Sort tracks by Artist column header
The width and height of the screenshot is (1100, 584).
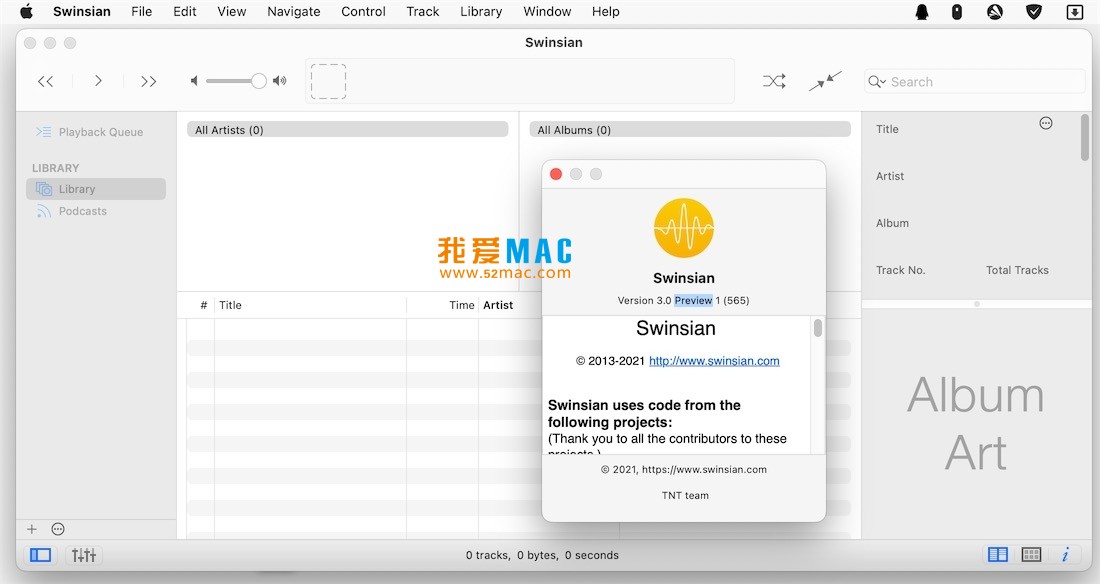click(x=498, y=305)
